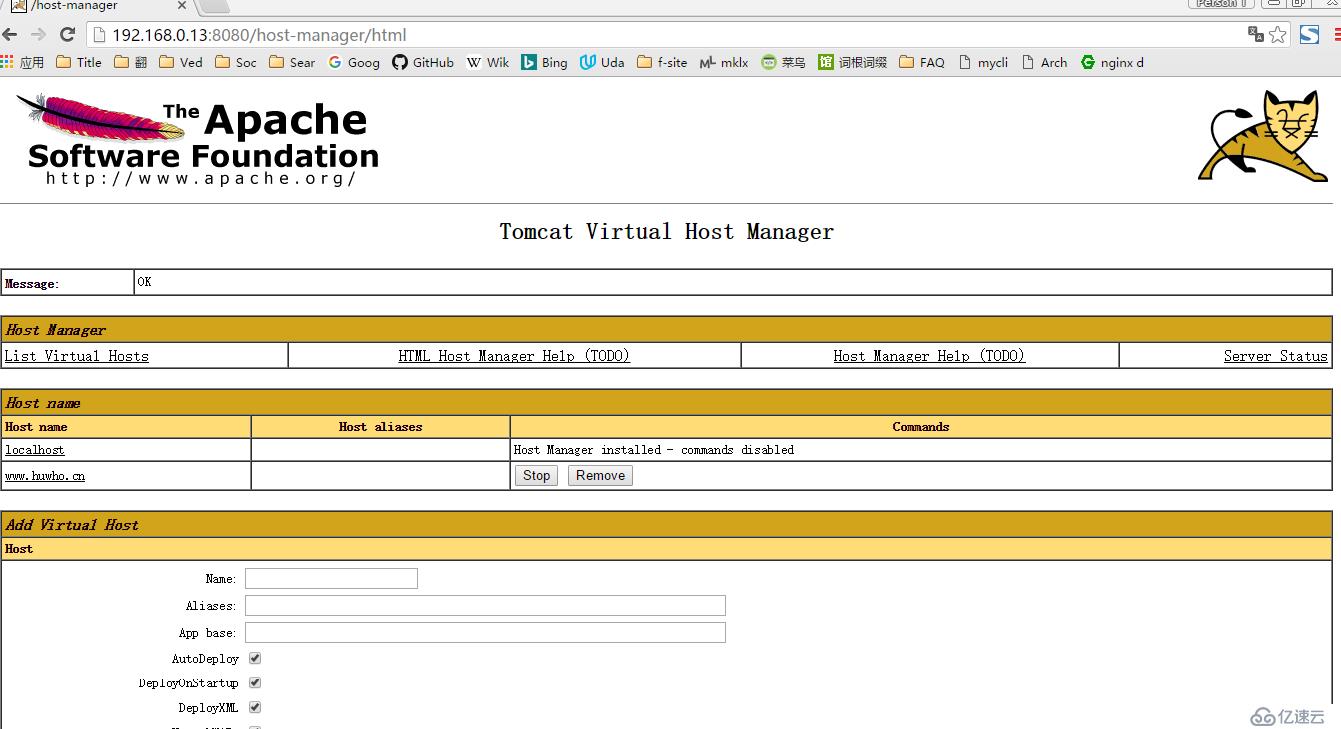Open the www.huwho.cn host link
This screenshot has width=1341, height=729.
[x=45, y=476]
